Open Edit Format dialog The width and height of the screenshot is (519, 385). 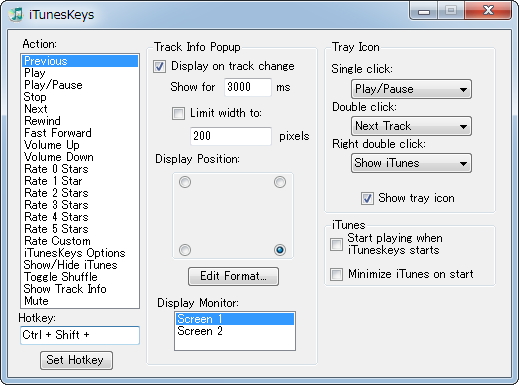pyautogui.click(x=233, y=276)
